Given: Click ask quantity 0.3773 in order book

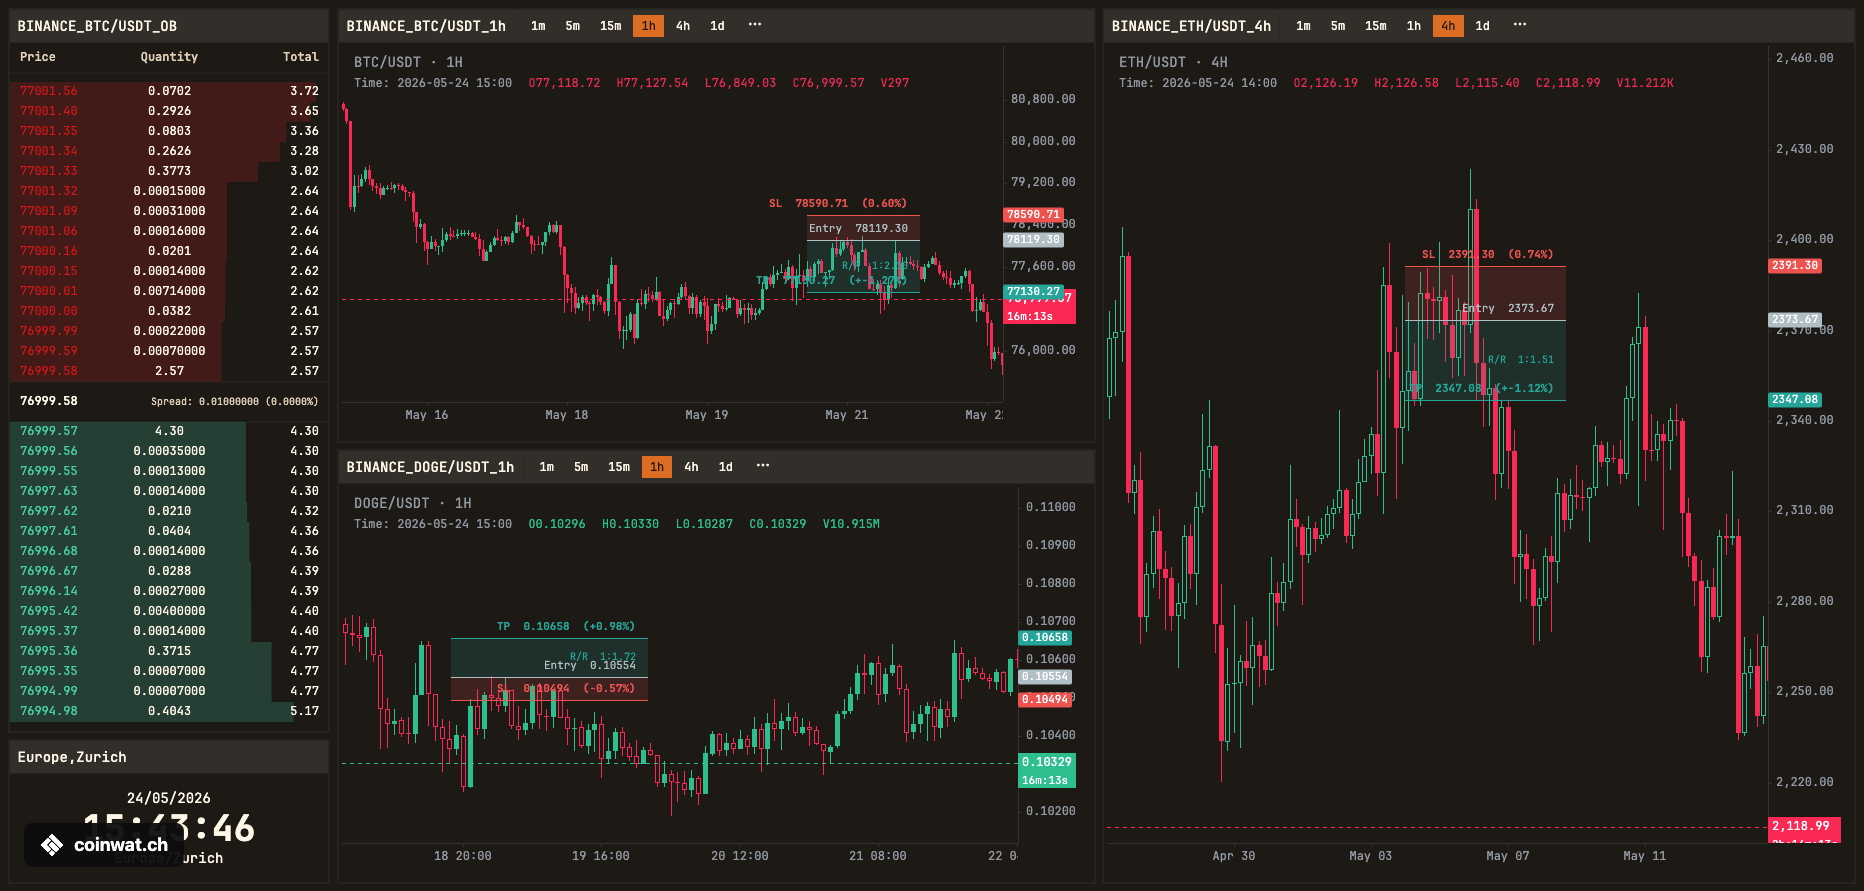Looking at the screenshot, I should click(x=169, y=171).
